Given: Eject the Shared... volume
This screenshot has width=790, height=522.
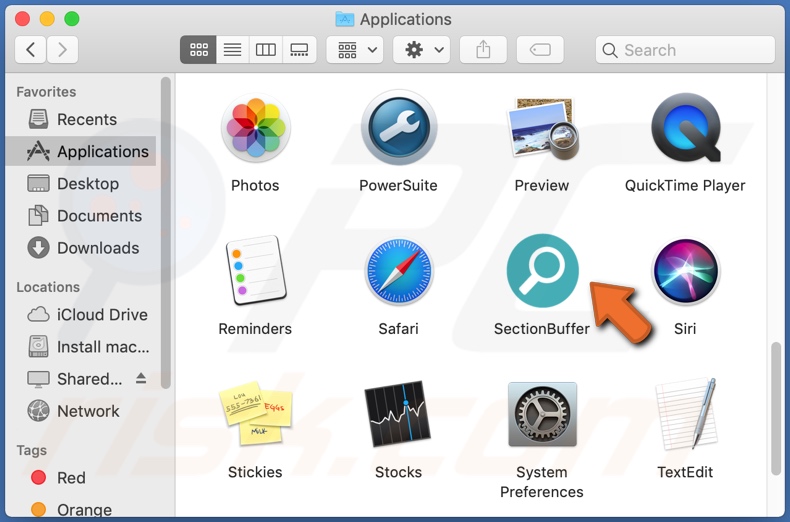Looking at the screenshot, I should 141,378.
